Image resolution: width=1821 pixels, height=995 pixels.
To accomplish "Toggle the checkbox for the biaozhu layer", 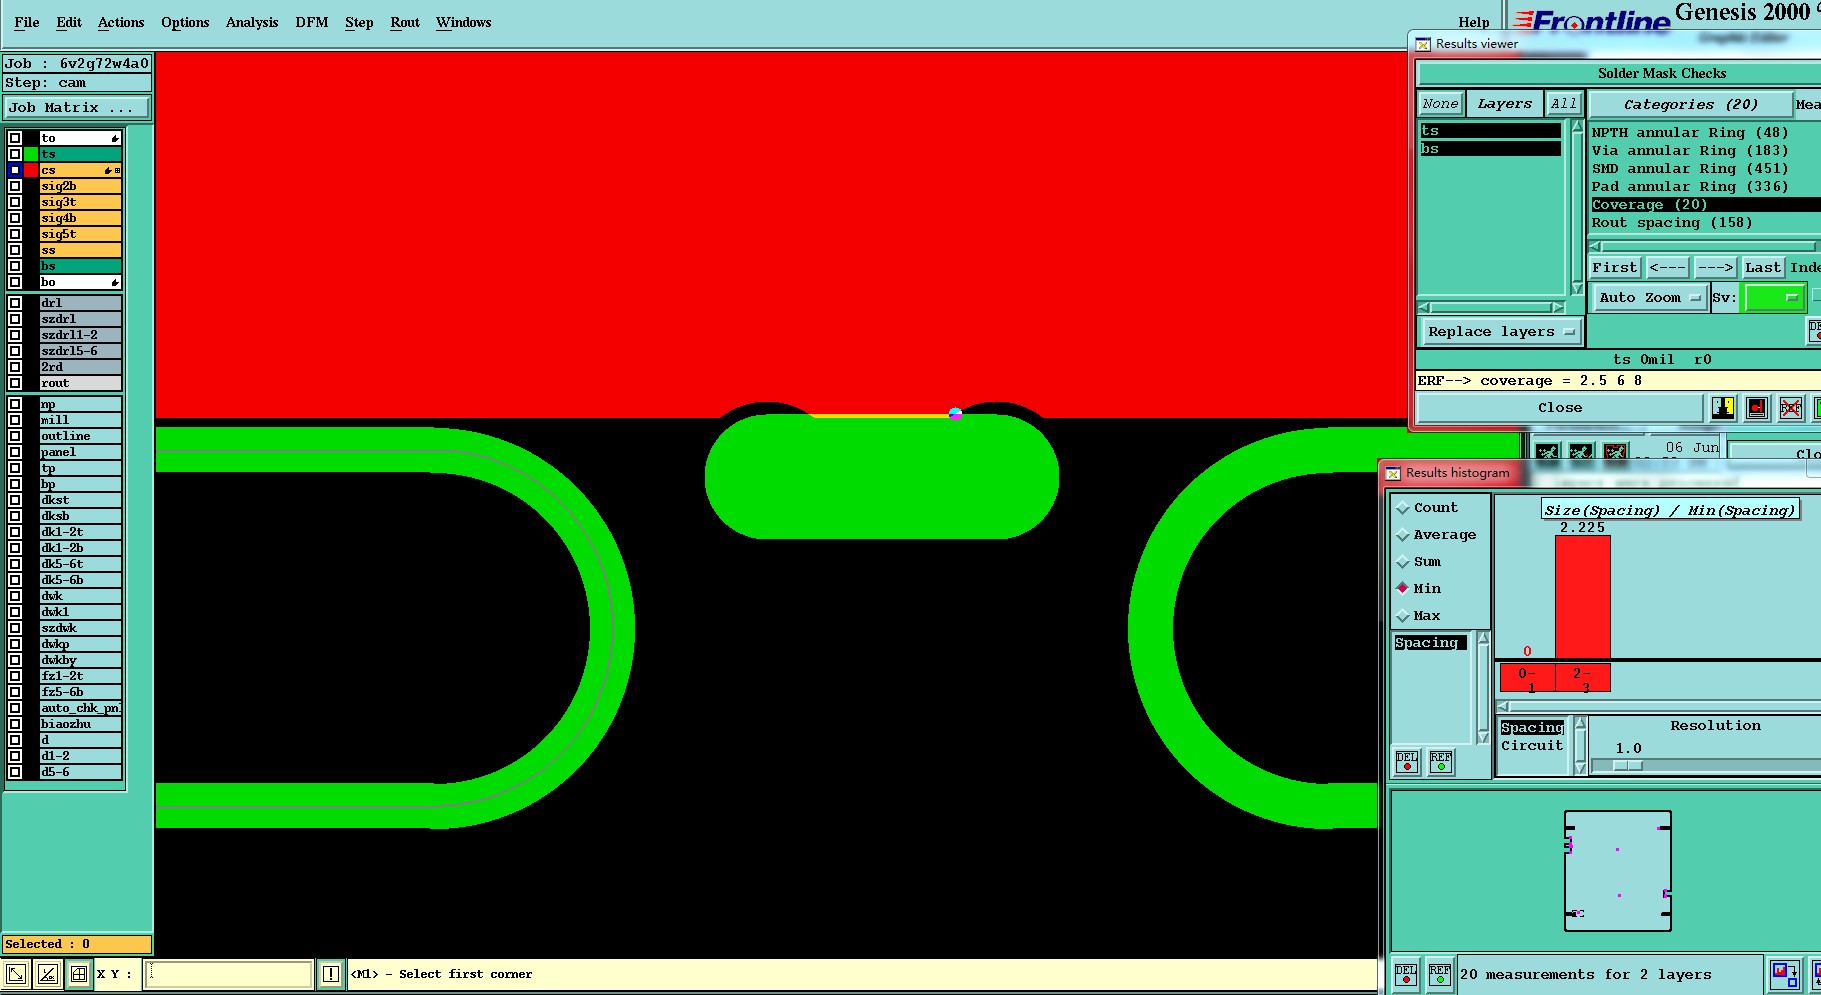I will coord(15,724).
